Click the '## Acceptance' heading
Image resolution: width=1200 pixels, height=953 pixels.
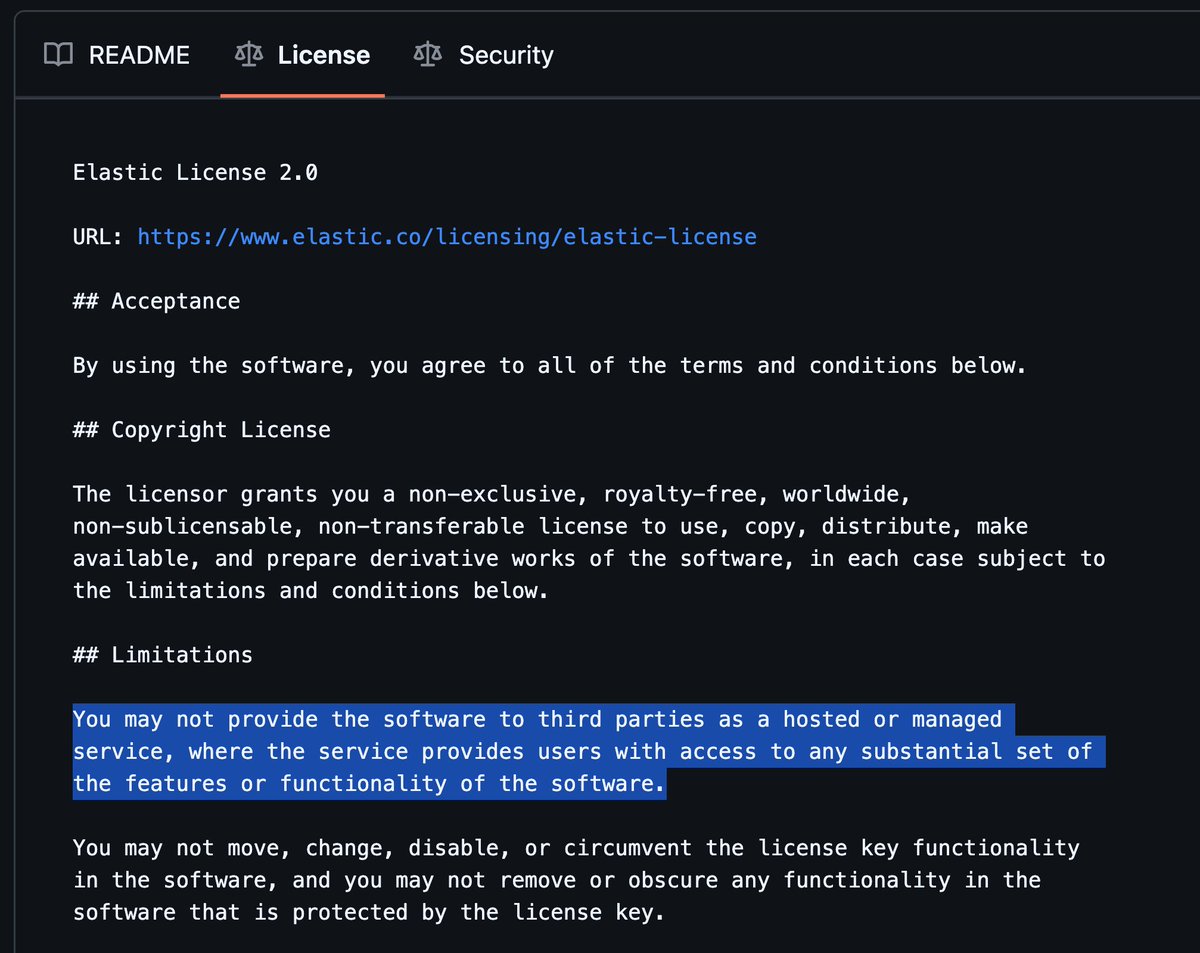[x=156, y=301]
